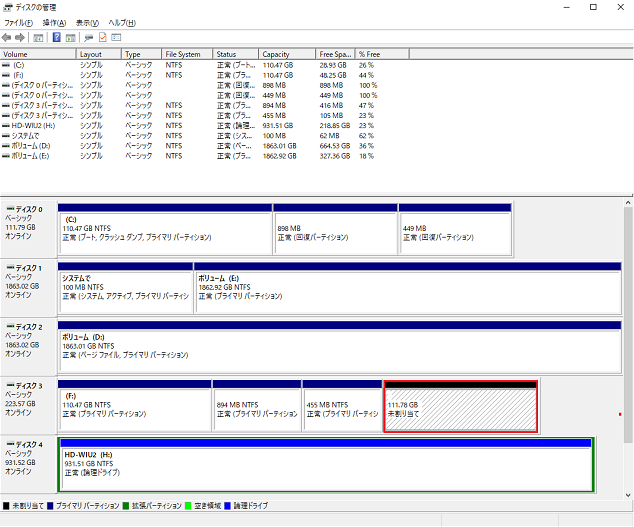Select the (C:) 110.47 GB partition on ディスク 0
634x527 pixels.
(165, 229)
